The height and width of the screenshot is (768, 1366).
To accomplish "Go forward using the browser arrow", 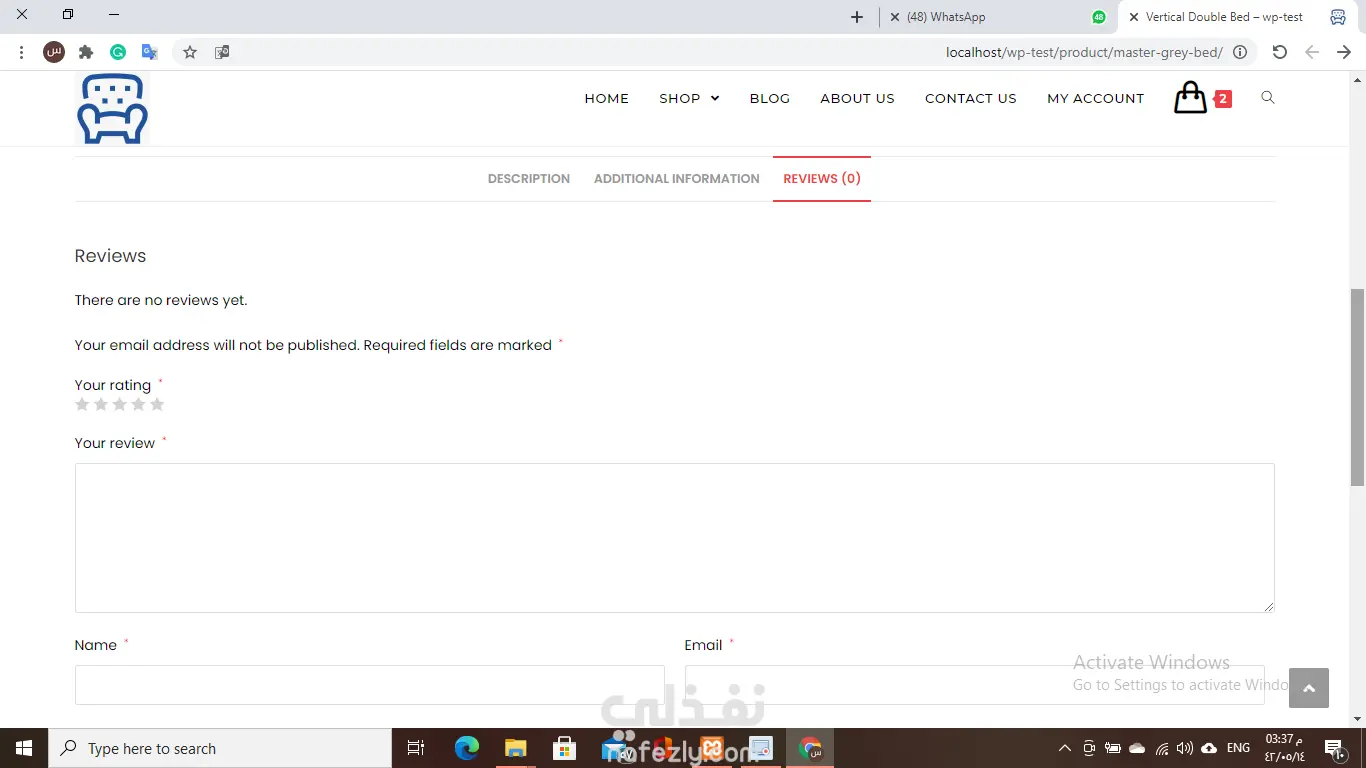I will 1344,52.
